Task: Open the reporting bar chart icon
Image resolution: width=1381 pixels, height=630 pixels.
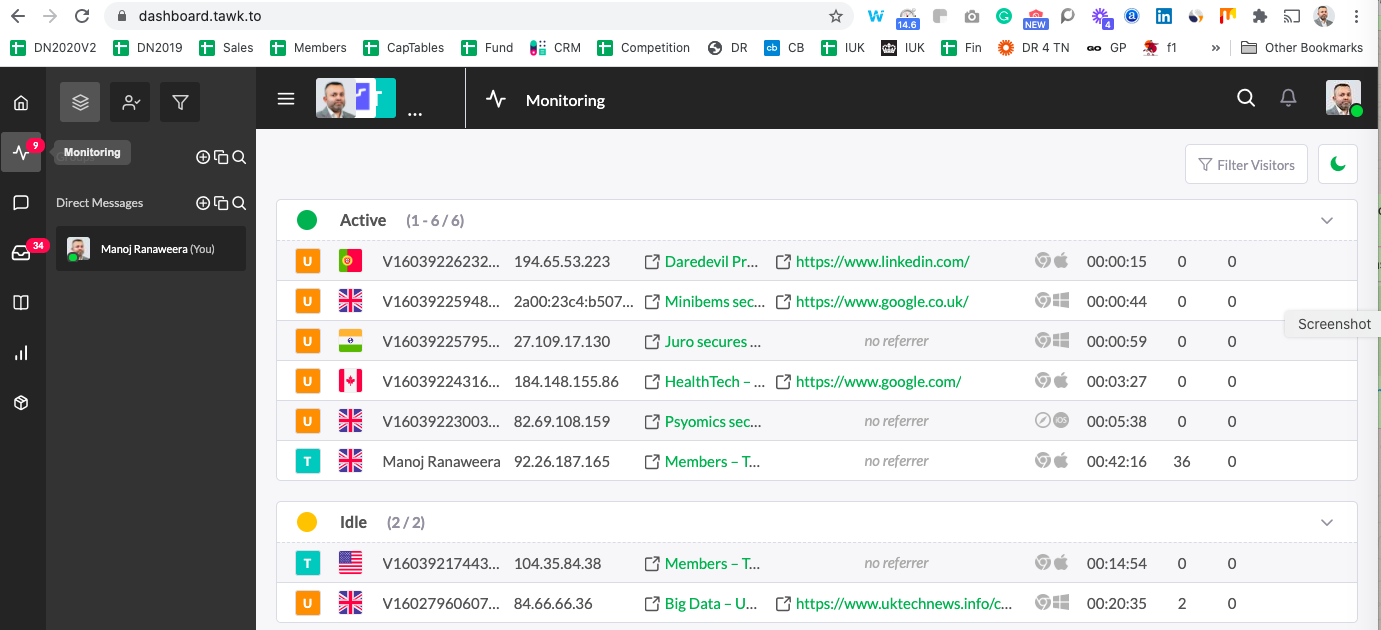Action: pos(21,353)
